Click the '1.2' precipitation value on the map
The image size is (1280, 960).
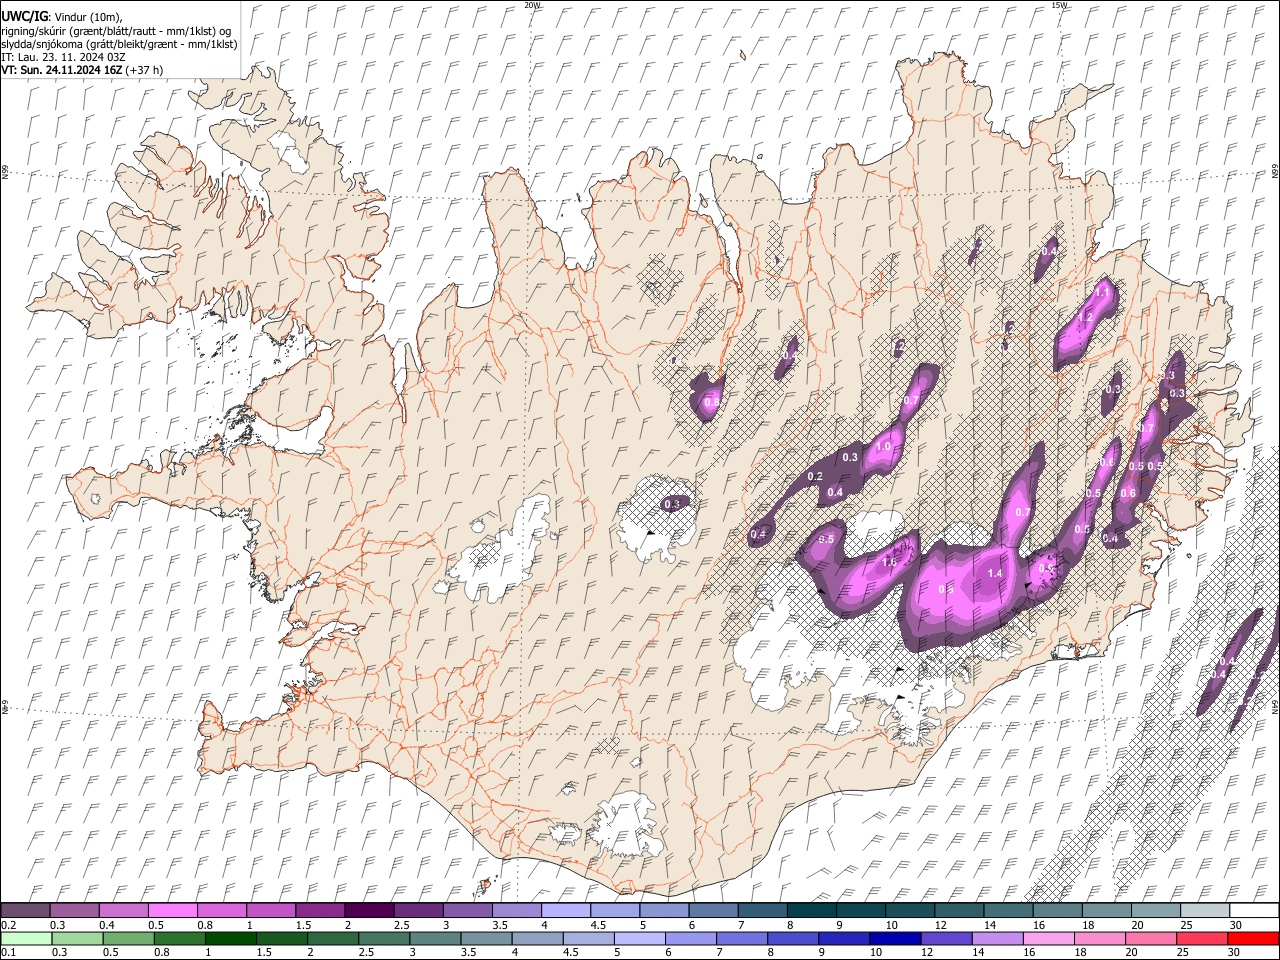[1085, 317]
